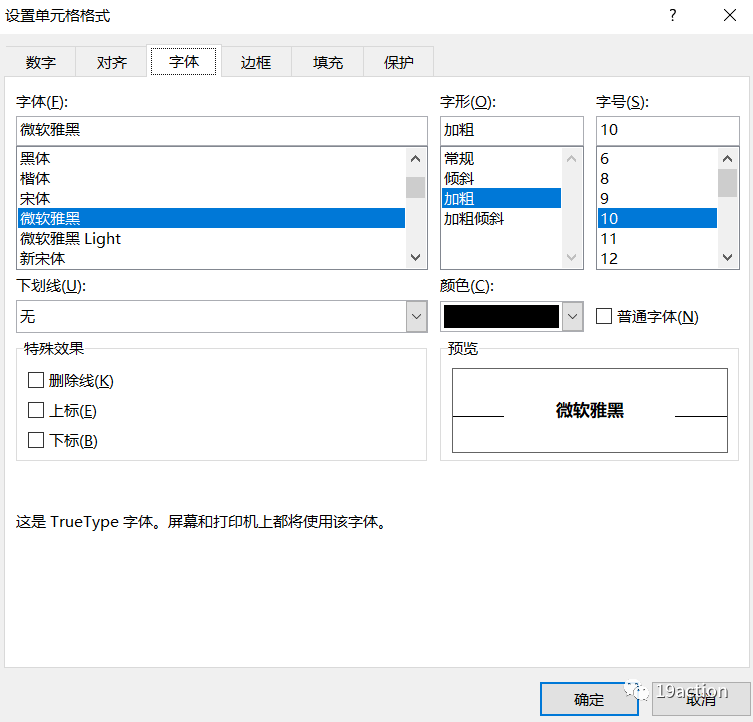The height and width of the screenshot is (722, 753).
Task: Click style list down arrow
Action: point(571,257)
